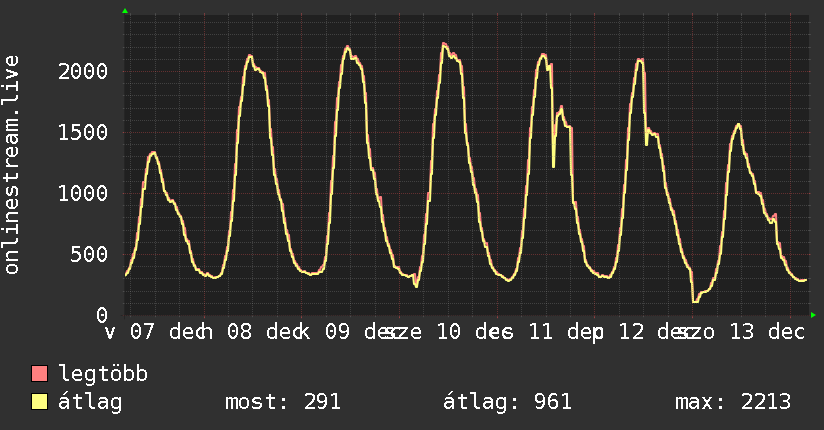Click the "most: 291" current value
The image size is (824, 430).
coord(284,402)
